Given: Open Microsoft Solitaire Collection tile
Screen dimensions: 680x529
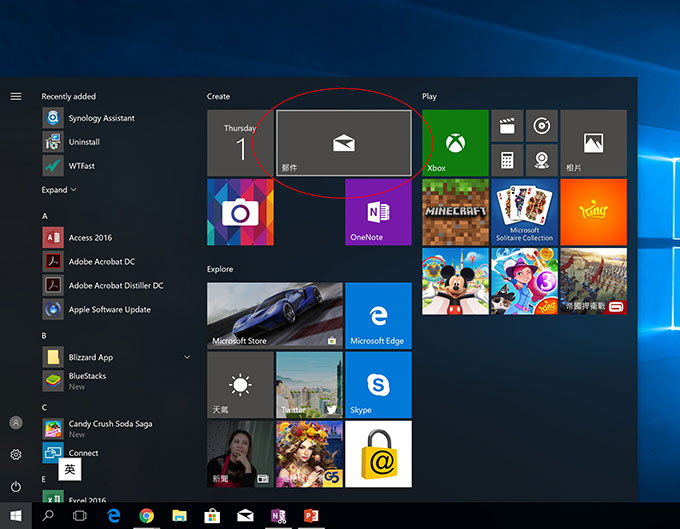Looking at the screenshot, I should (524, 212).
